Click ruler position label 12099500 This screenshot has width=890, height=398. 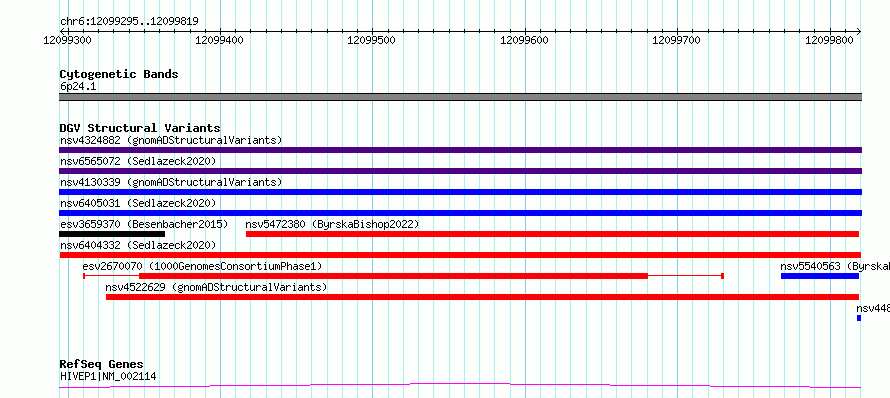point(372,40)
